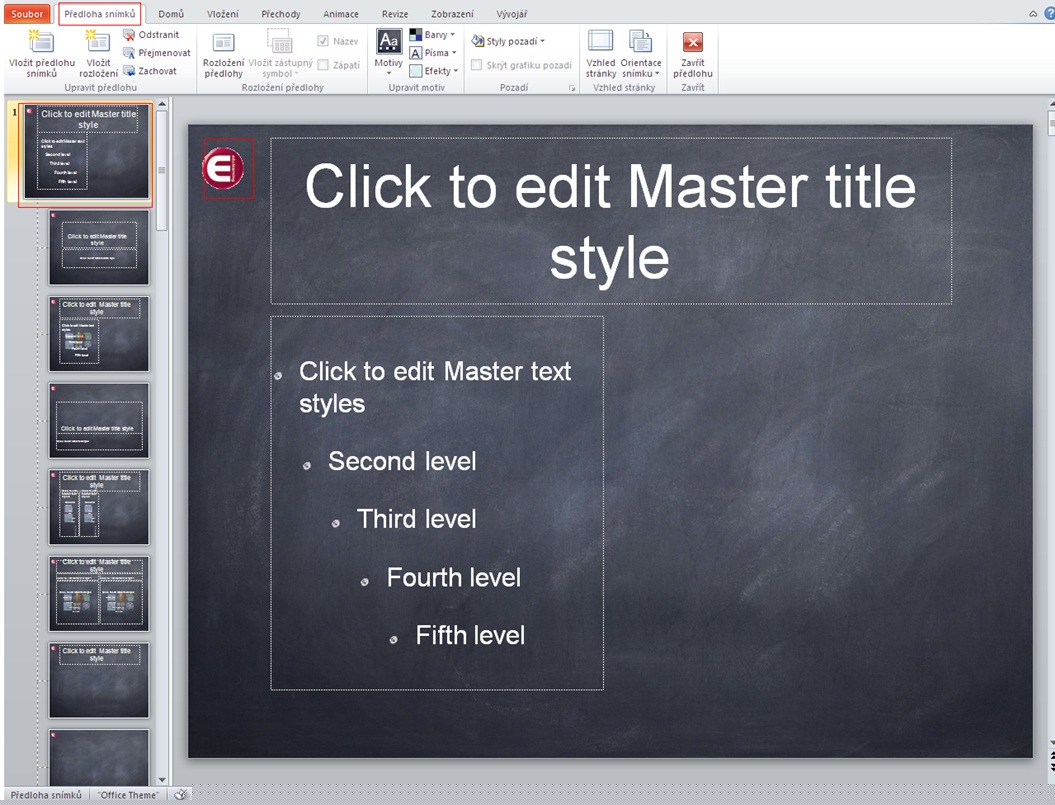Toggle the Název checkbox
The width and height of the screenshot is (1055, 805).
pos(323,41)
